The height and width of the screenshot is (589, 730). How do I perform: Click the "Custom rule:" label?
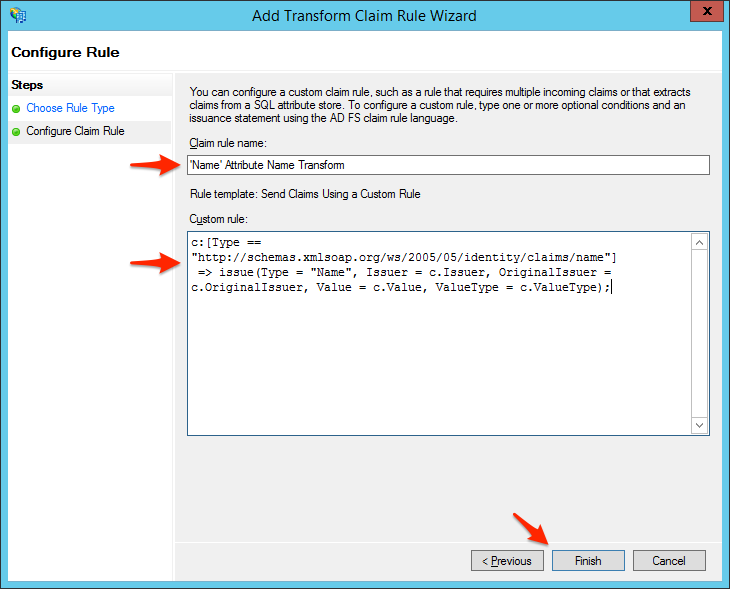[x=217, y=218]
